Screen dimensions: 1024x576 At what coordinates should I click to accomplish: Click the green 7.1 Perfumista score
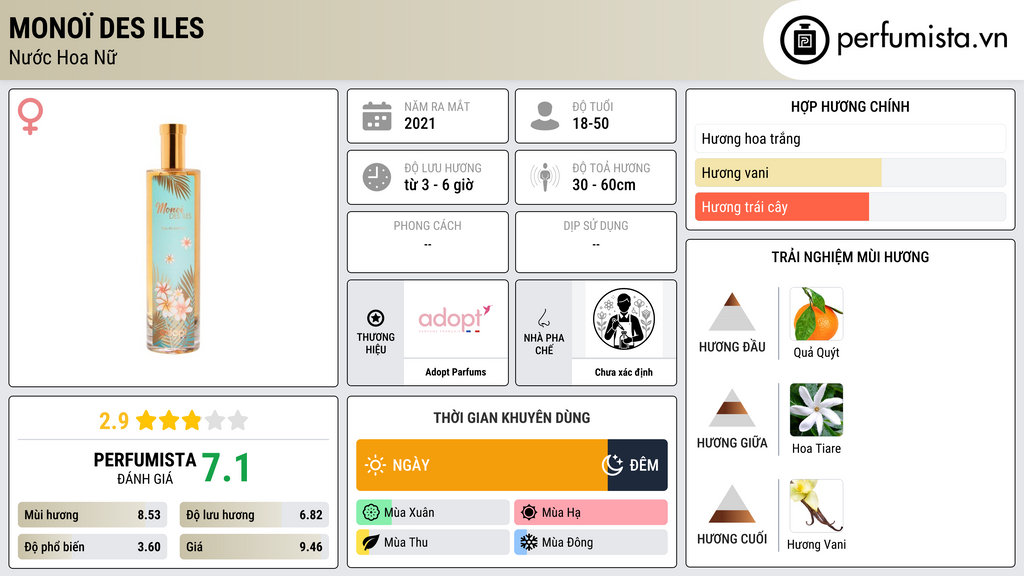pos(225,468)
